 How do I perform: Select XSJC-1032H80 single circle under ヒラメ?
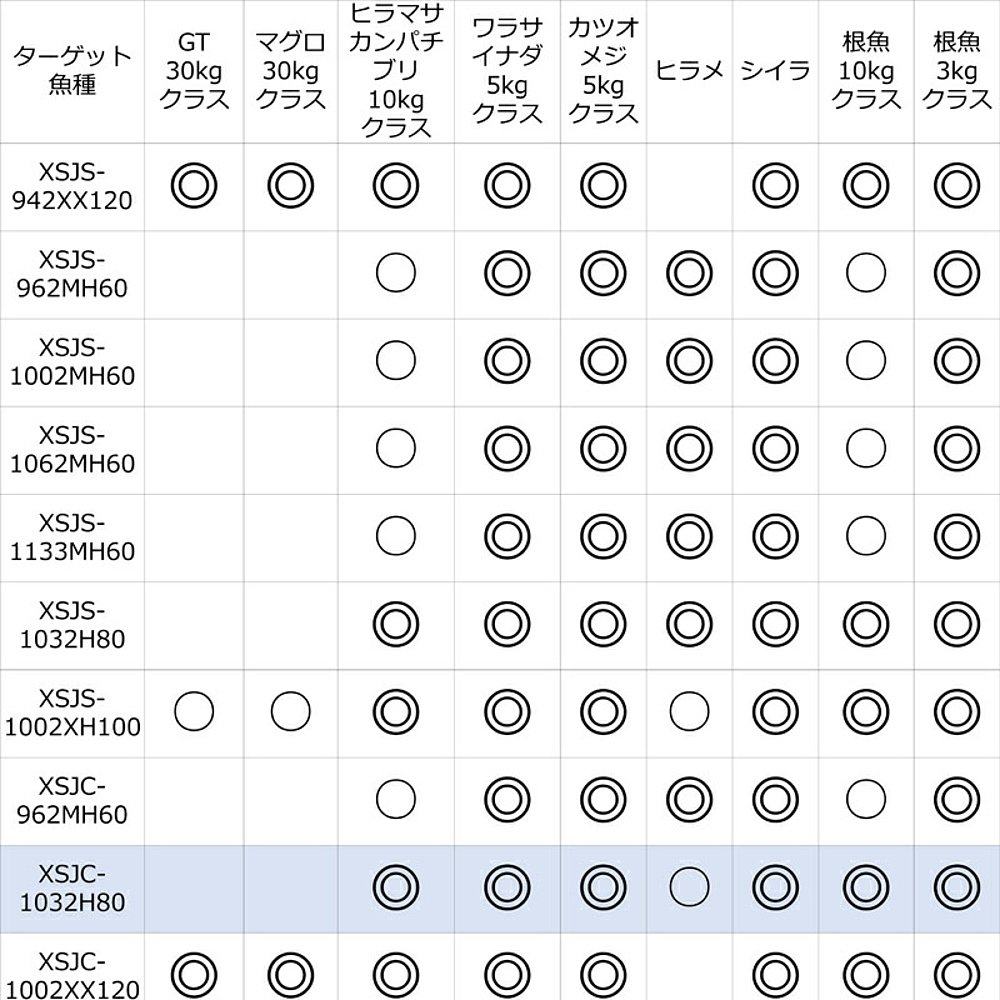click(689, 887)
